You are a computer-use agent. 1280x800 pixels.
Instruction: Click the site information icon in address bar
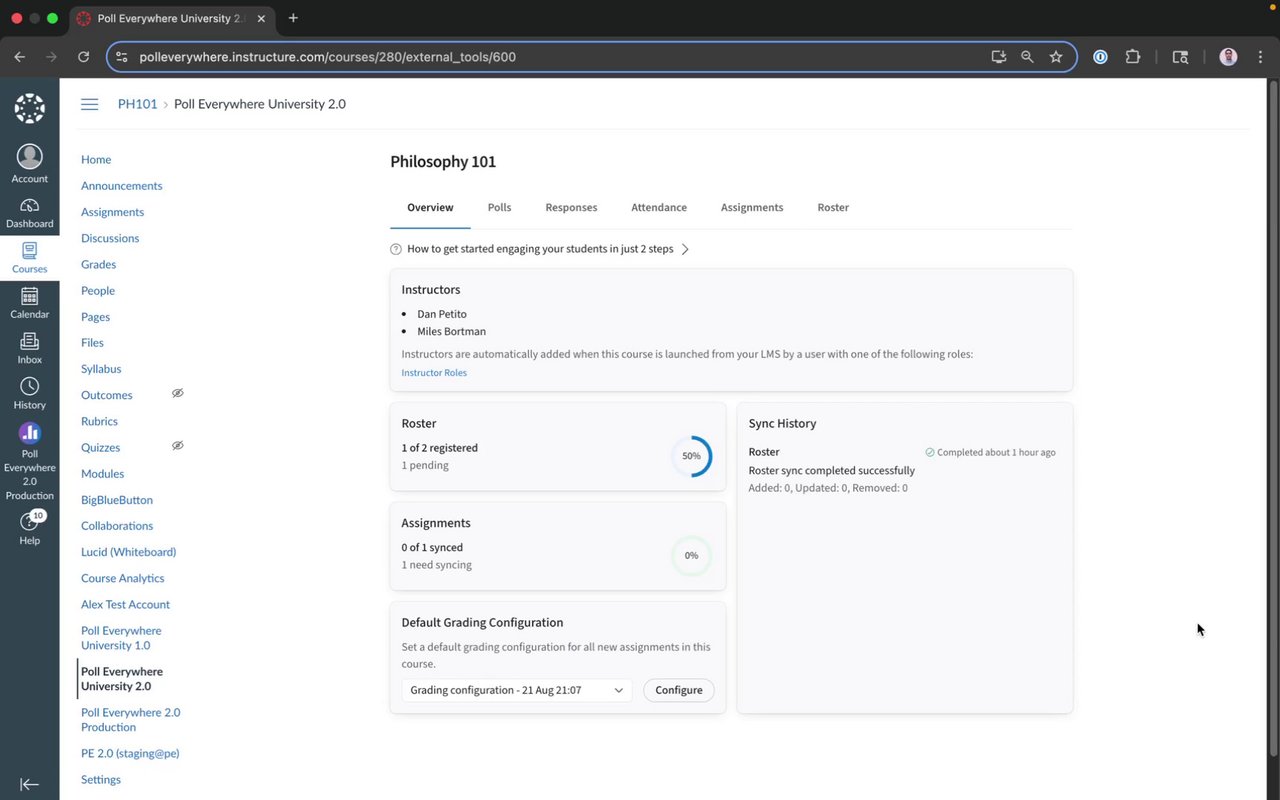(x=122, y=57)
